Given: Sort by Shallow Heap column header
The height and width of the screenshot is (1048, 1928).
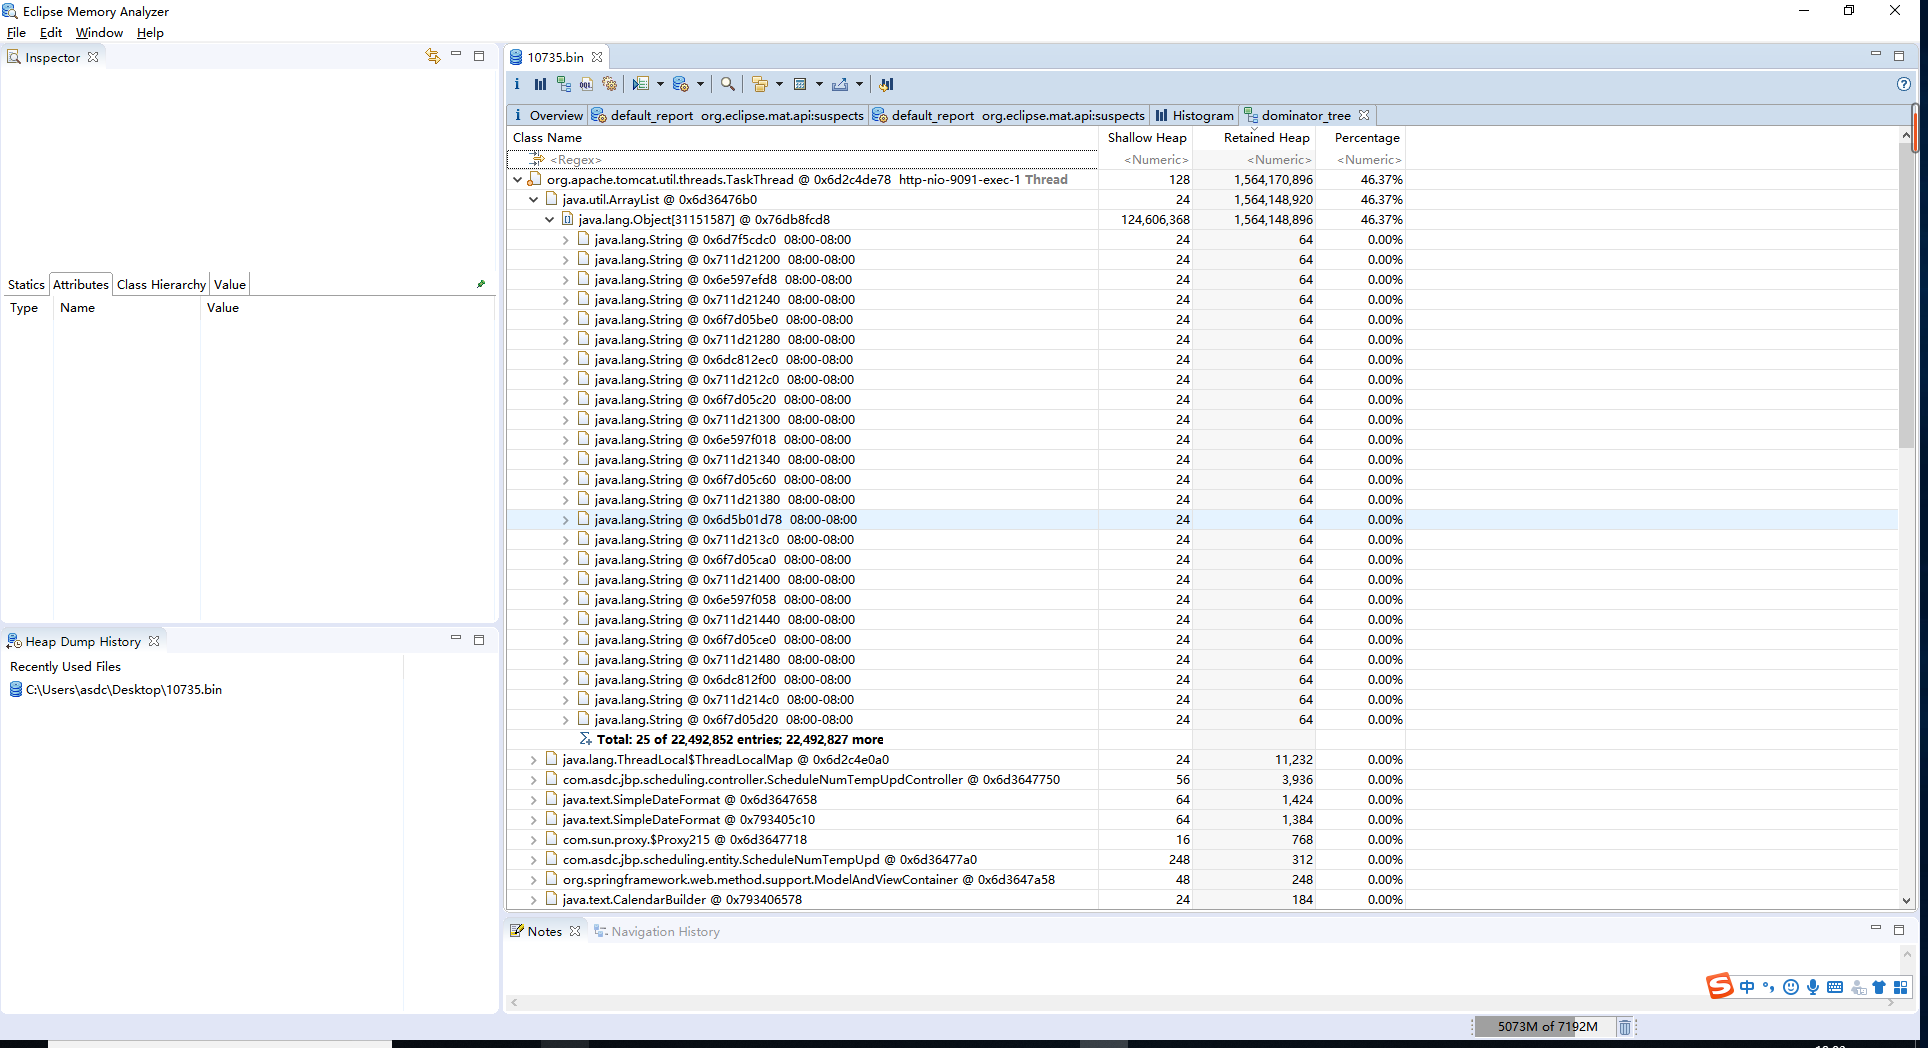Looking at the screenshot, I should tap(1147, 138).
